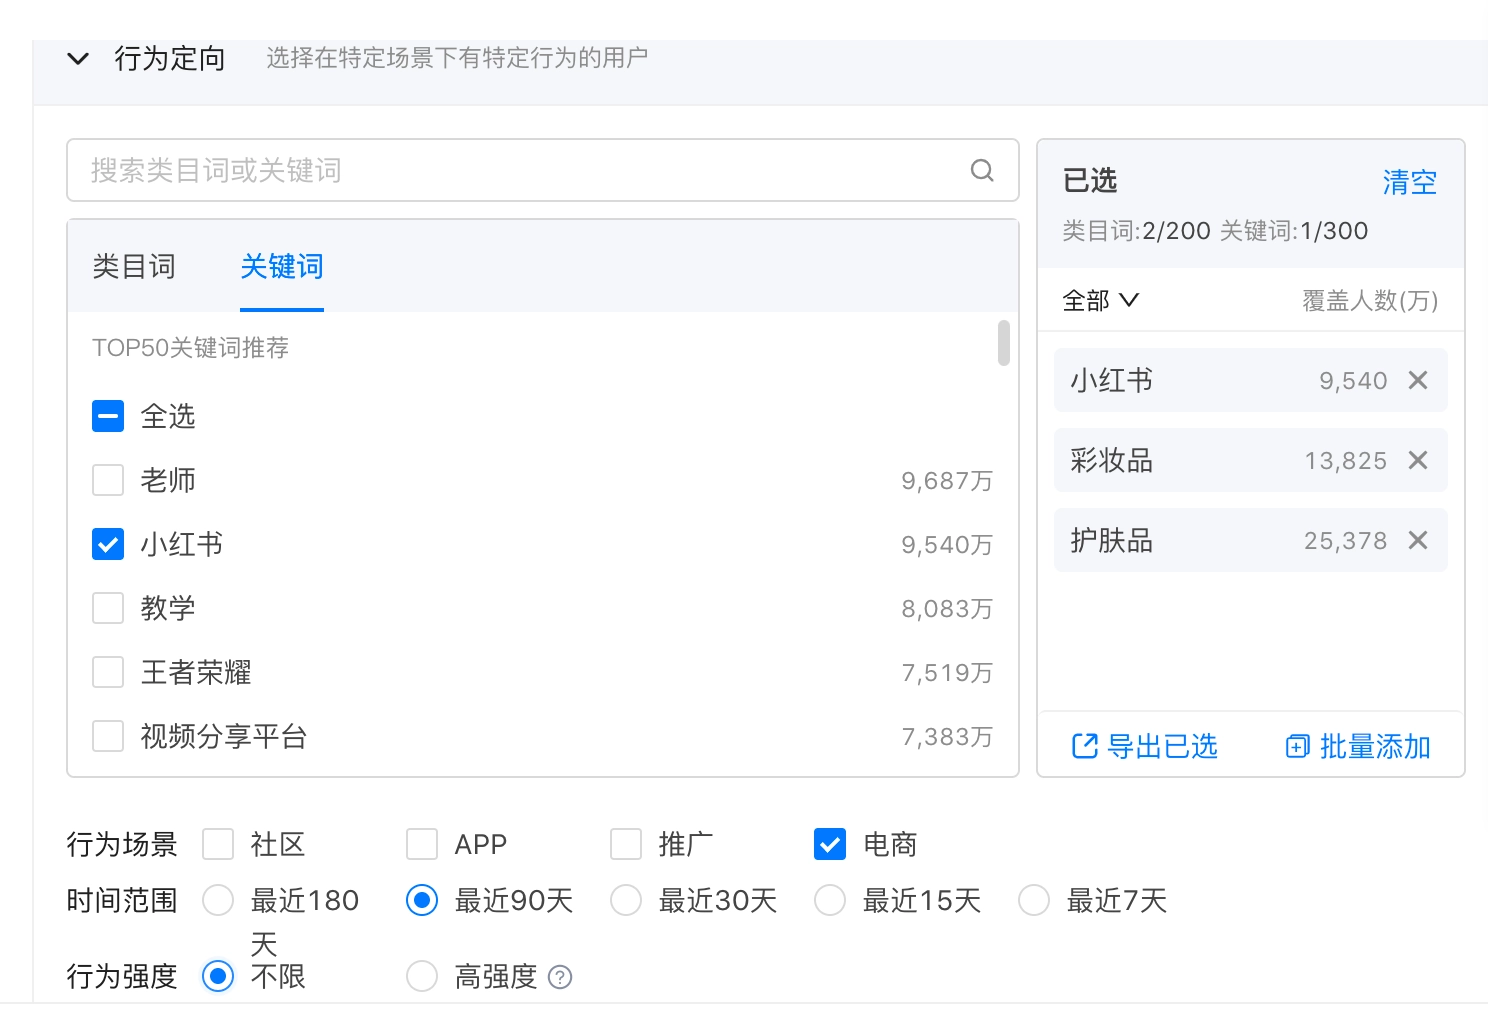Open the help icon next to 高强度
The height and width of the screenshot is (1014, 1488).
coord(561,977)
